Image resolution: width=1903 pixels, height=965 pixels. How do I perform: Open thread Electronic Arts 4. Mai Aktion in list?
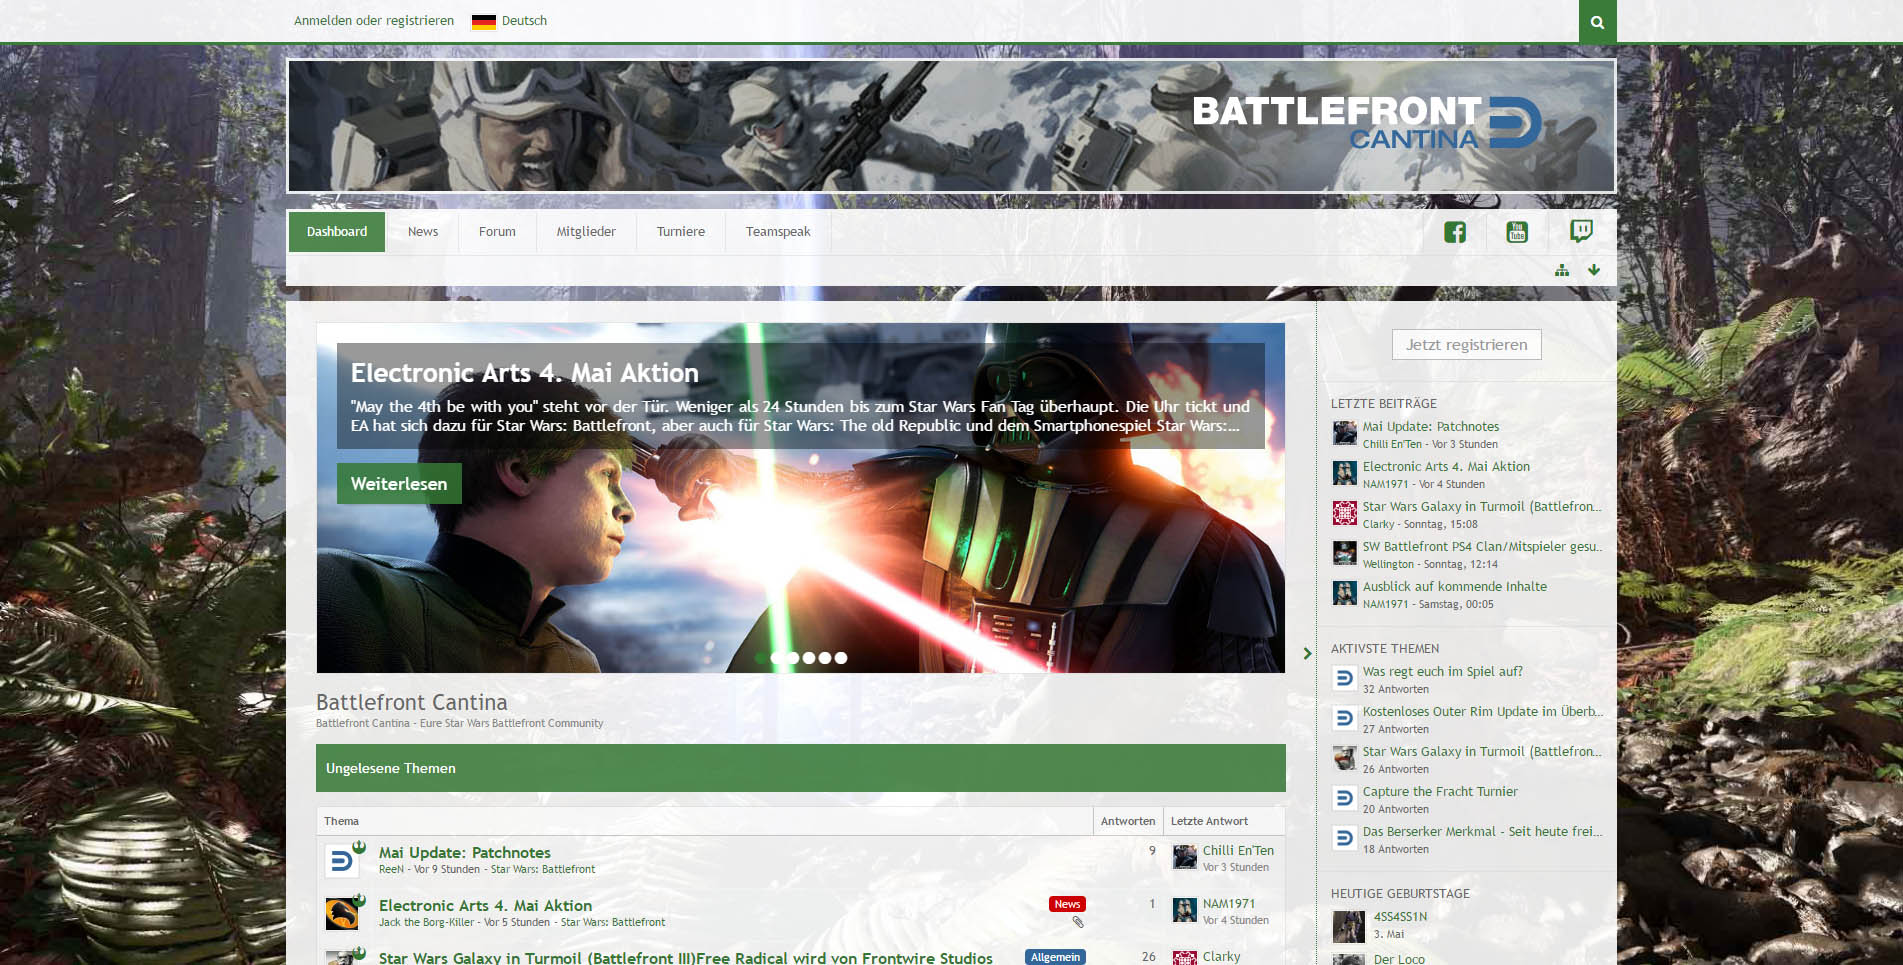[485, 906]
